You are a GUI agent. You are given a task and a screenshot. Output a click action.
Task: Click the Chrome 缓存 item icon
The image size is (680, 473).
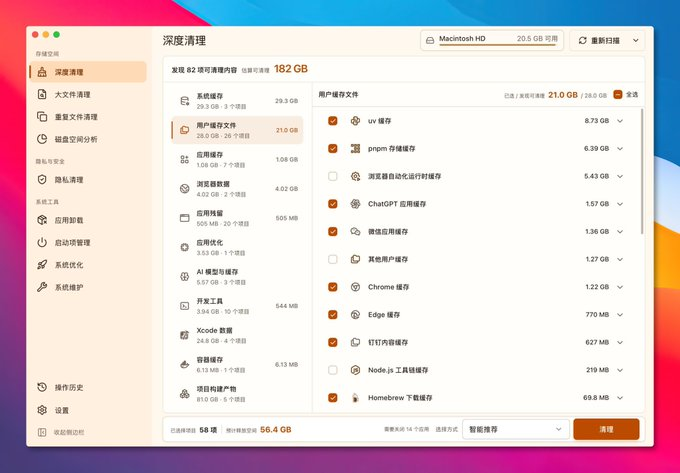[355, 287]
